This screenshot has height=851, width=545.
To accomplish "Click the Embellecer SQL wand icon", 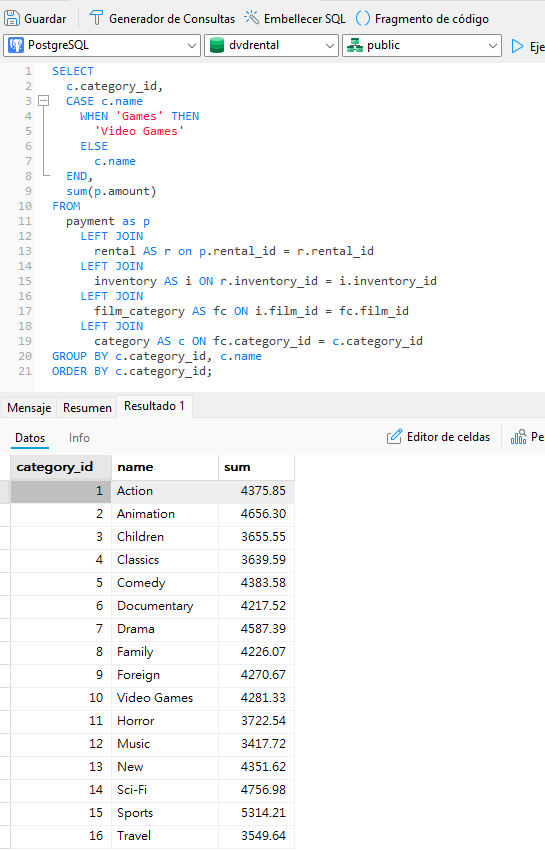I will click(x=251, y=17).
